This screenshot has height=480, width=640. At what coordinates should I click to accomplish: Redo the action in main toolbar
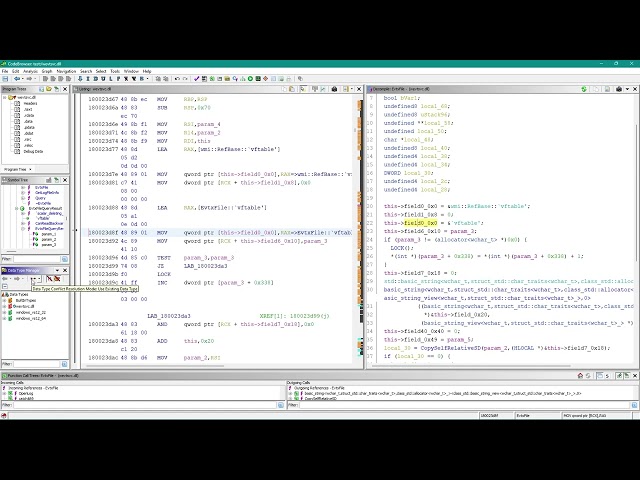point(185,79)
